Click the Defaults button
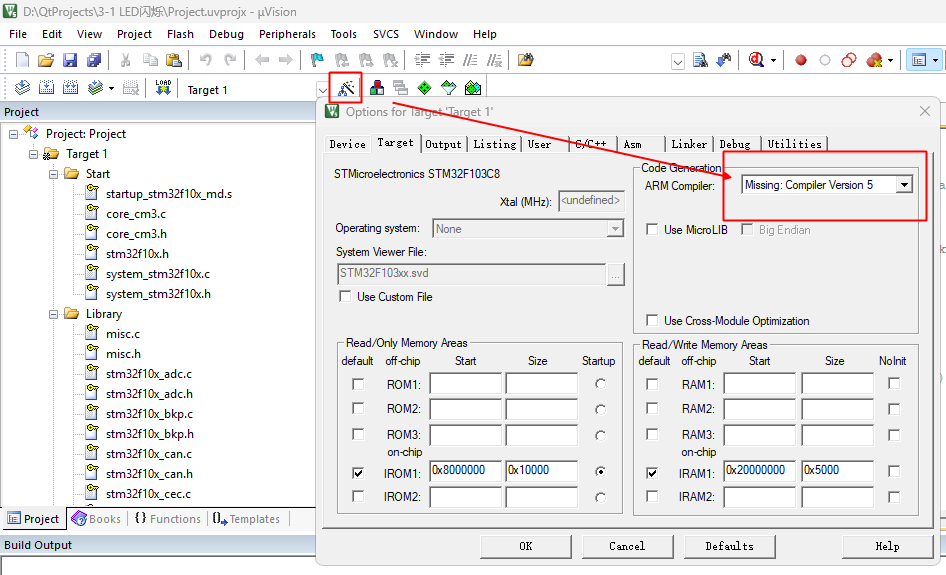 729,546
